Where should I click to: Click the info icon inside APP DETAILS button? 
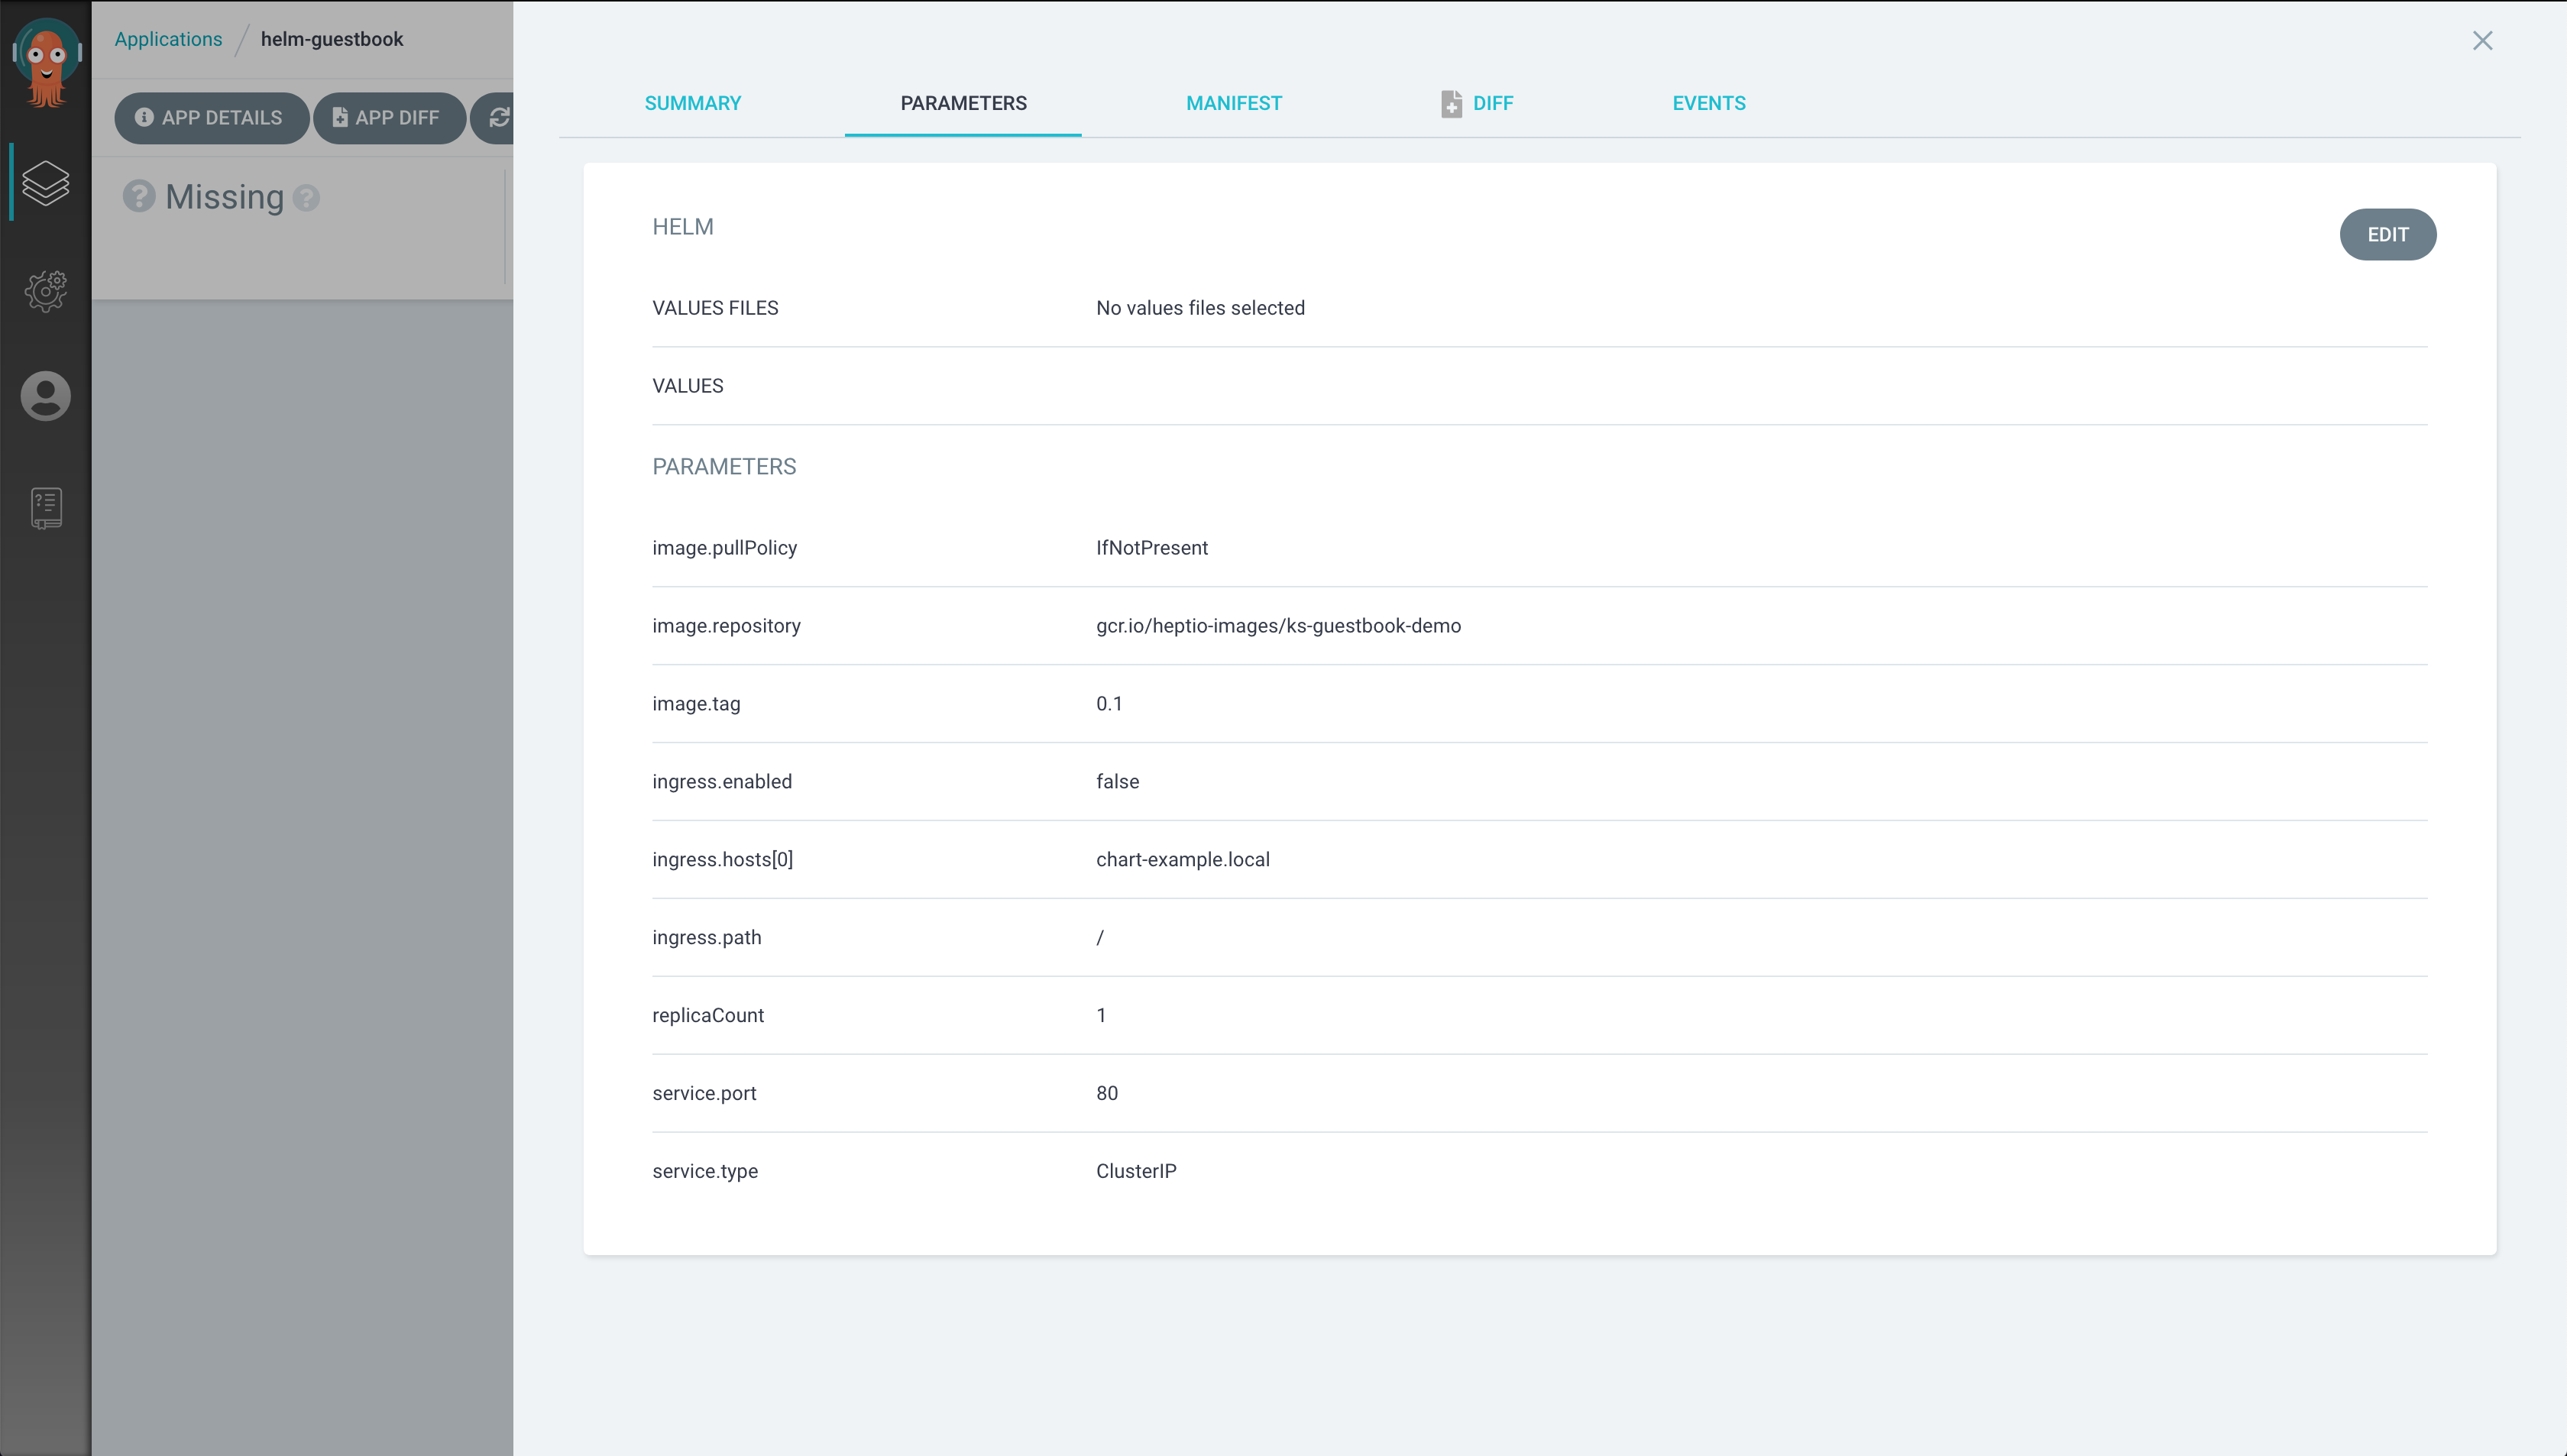pyautogui.click(x=145, y=117)
